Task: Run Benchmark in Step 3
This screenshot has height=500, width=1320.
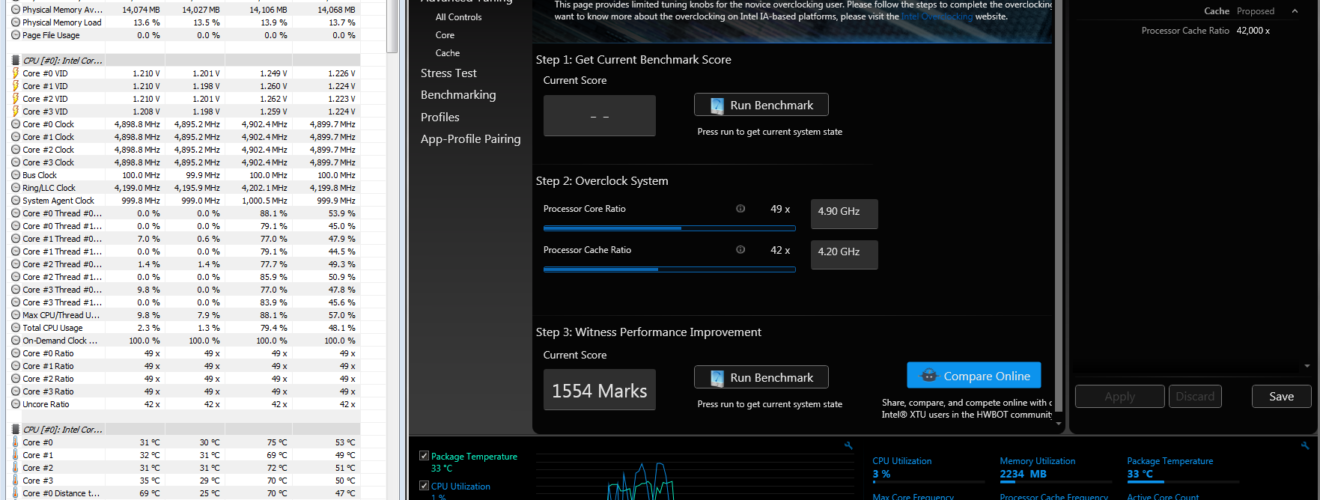Action: pos(761,377)
